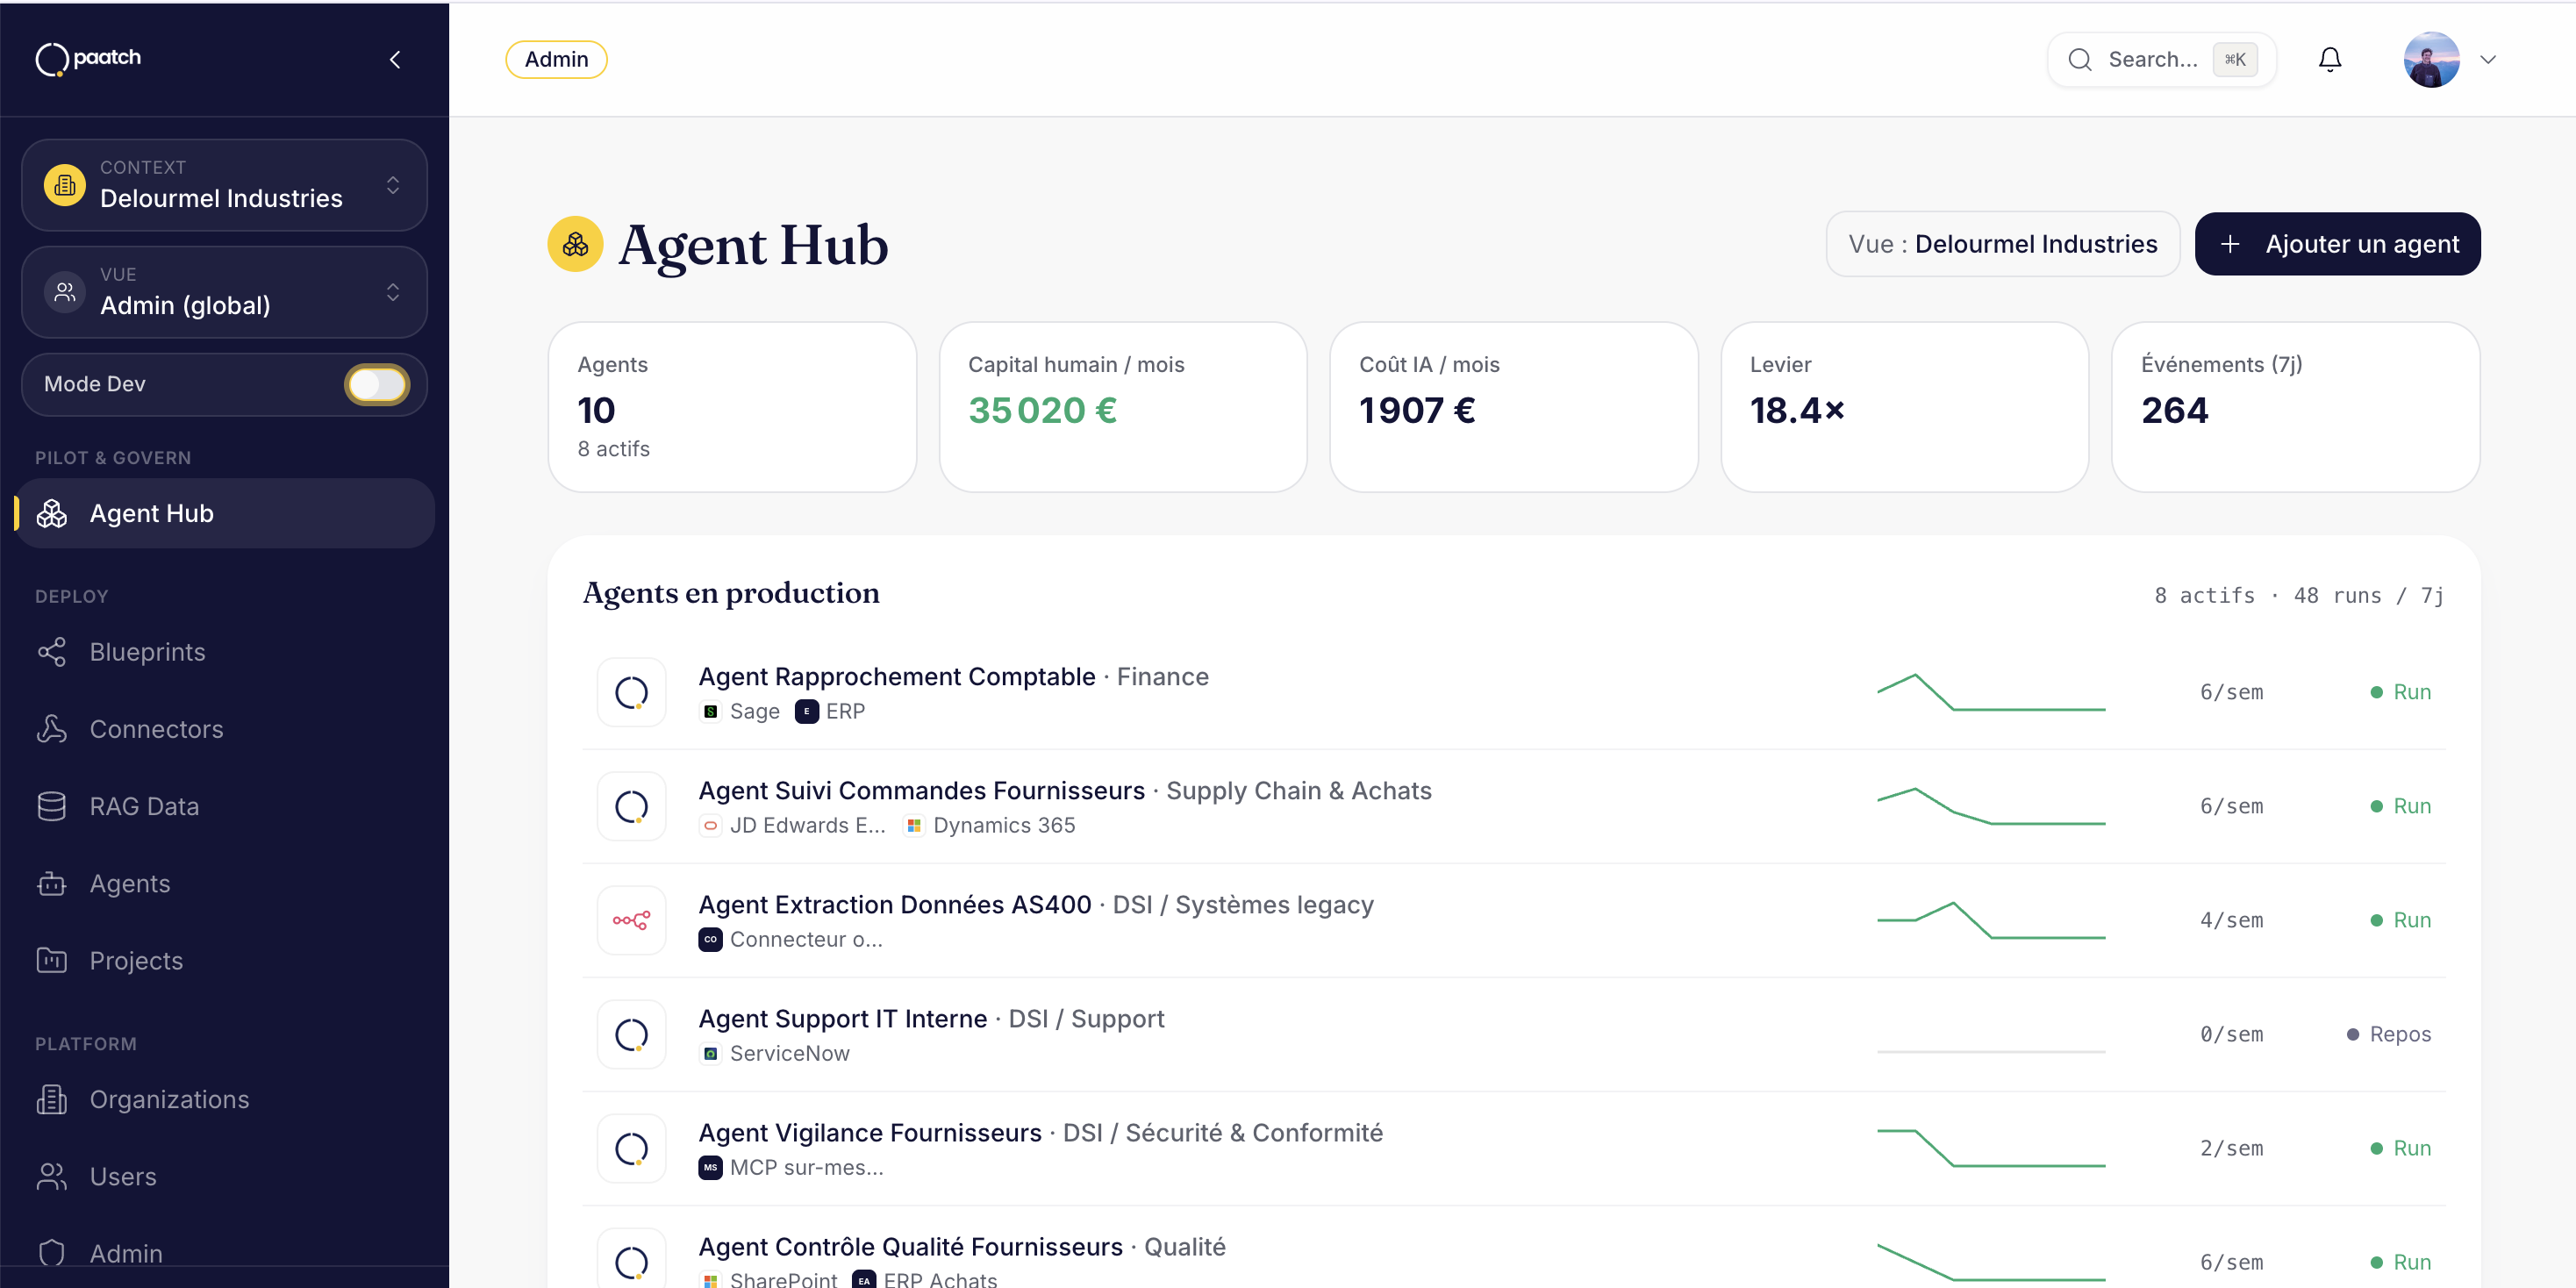Click the user avatar photo
The height and width of the screenshot is (1288, 2576).
(x=2431, y=60)
